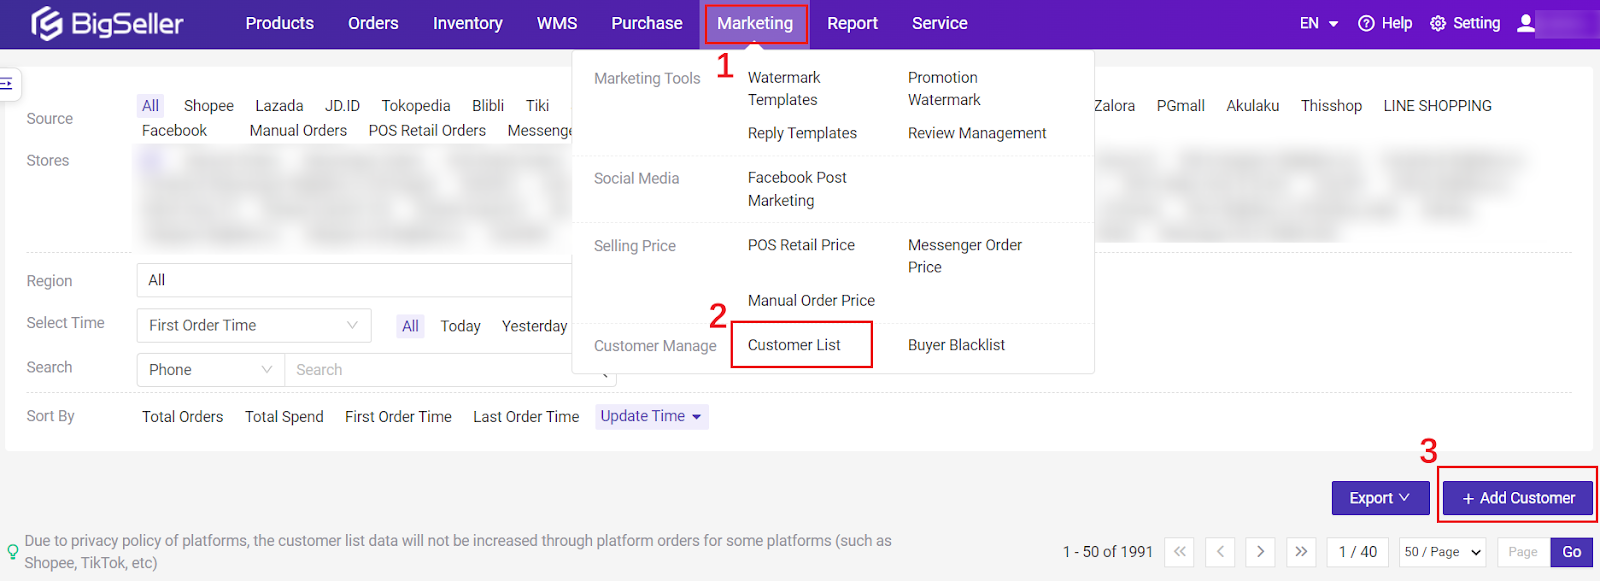The height and width of the screenshot is (581, 1600).
Task: Open the First Order Time dropdown
Action: (254, 326)
